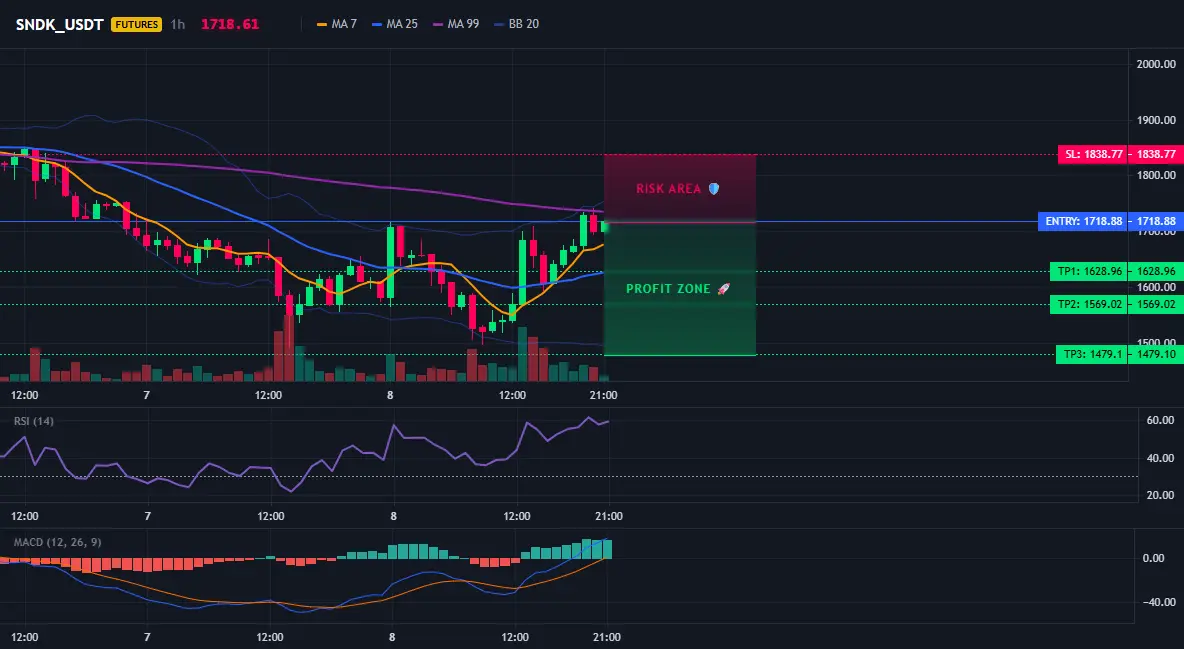This screenshot has height=649, width=1184.
Task: Click the PROFIT ZONE text
Action: (x=668, y=289)
